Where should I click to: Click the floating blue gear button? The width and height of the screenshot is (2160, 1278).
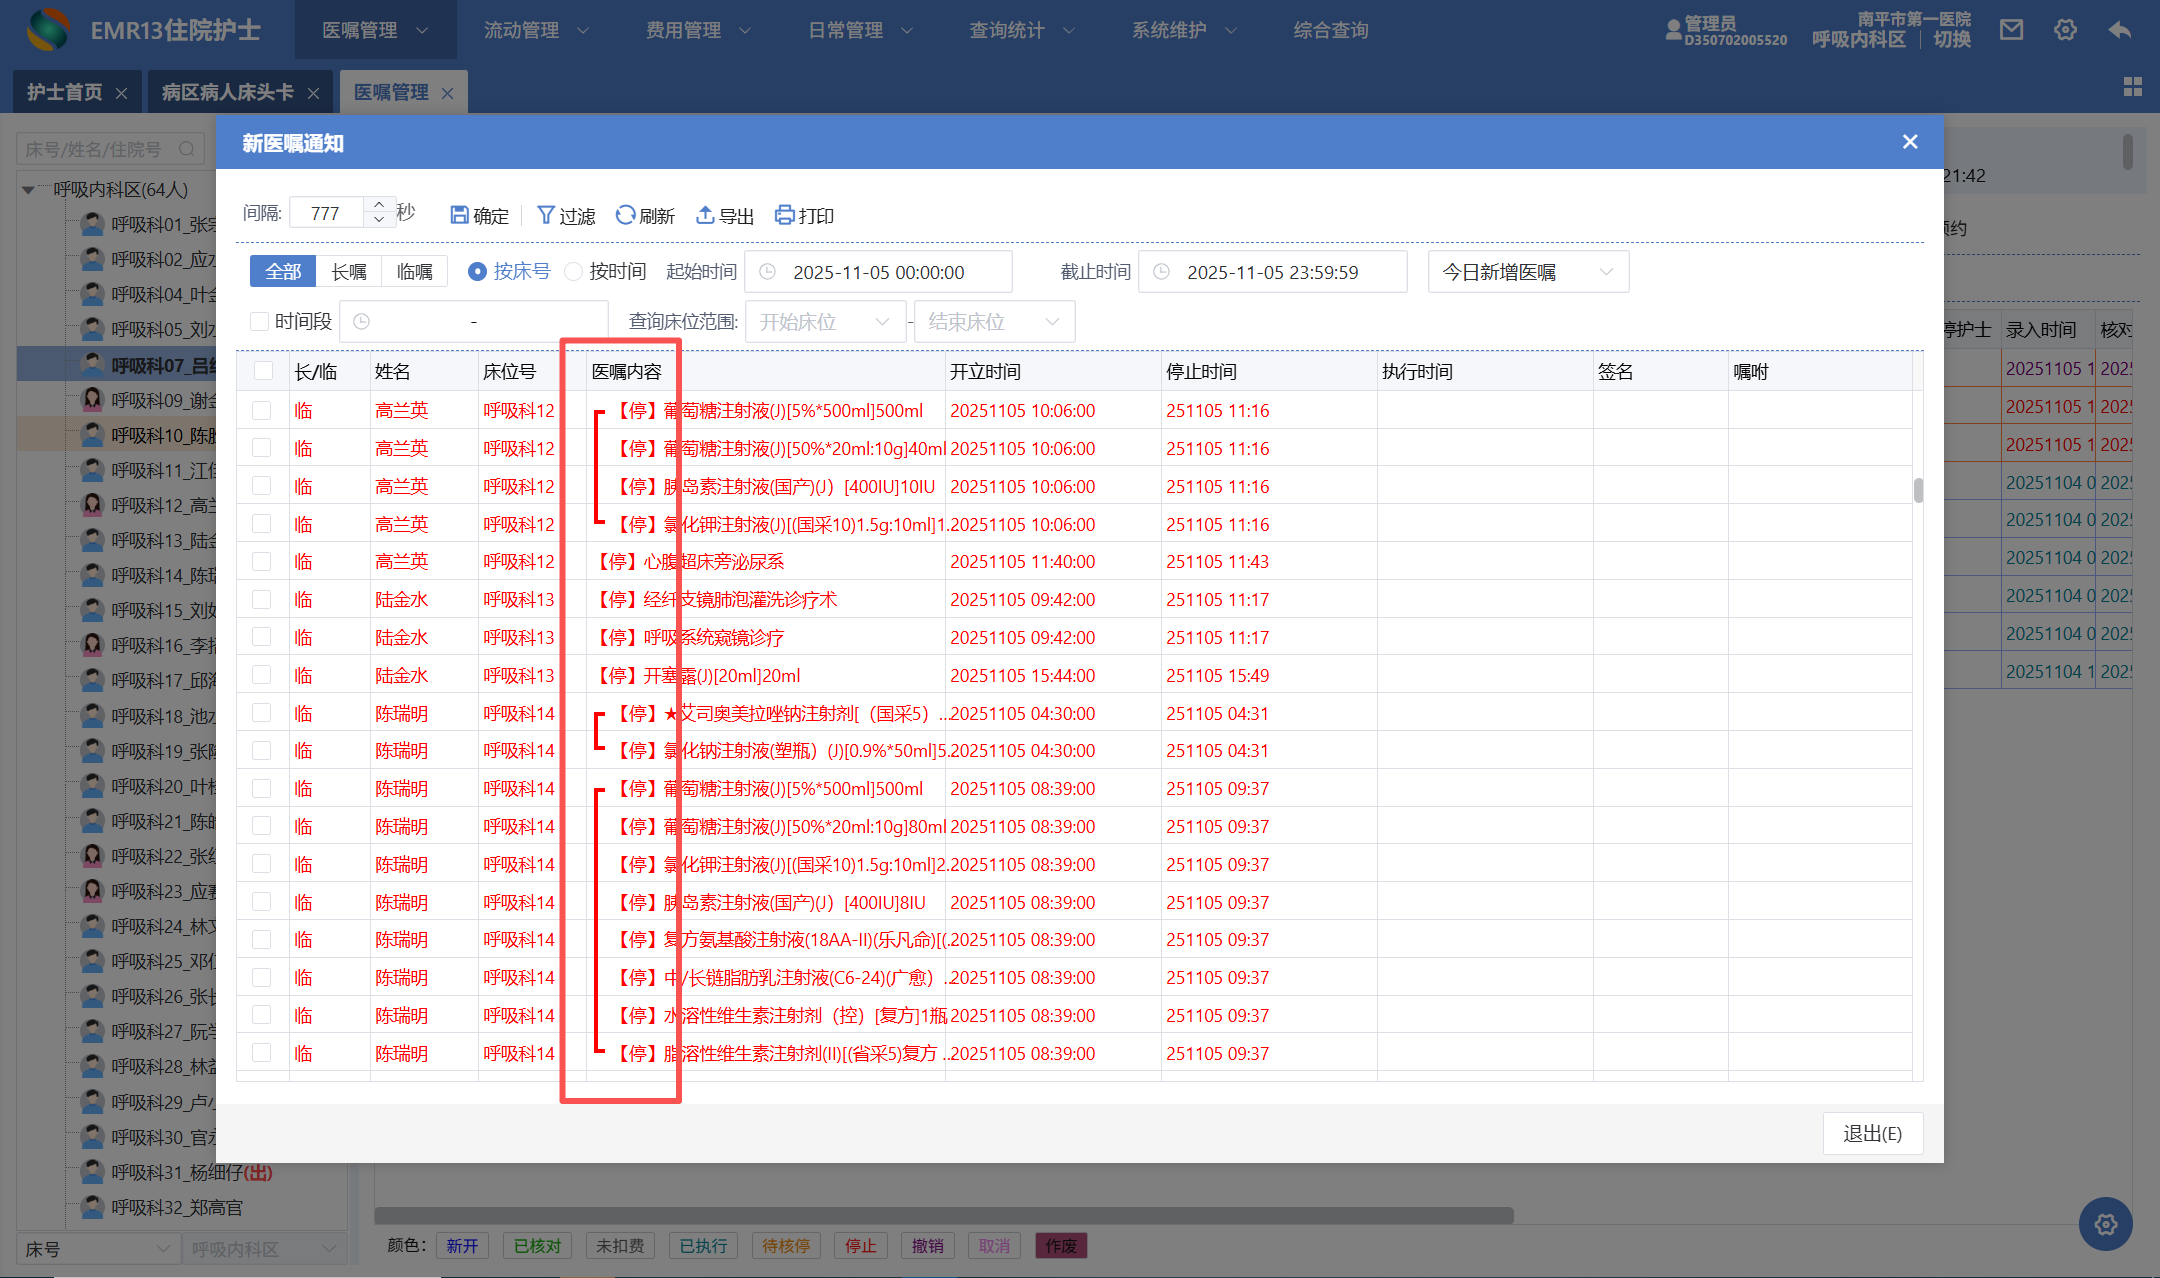tap(2105, 1224)
